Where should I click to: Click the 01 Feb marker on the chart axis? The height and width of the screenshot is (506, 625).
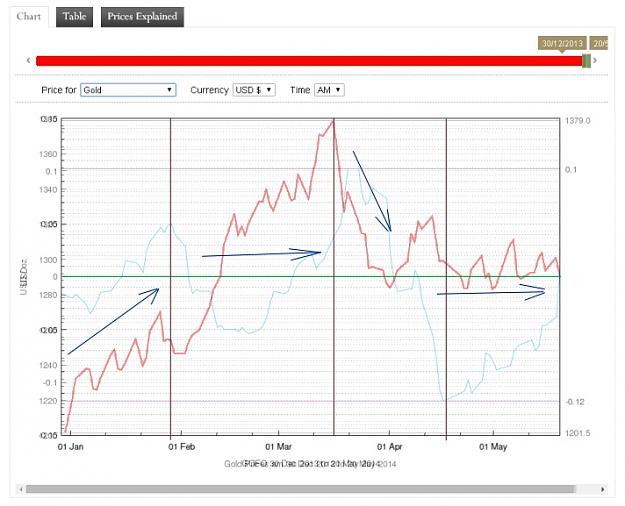point(181,447)
